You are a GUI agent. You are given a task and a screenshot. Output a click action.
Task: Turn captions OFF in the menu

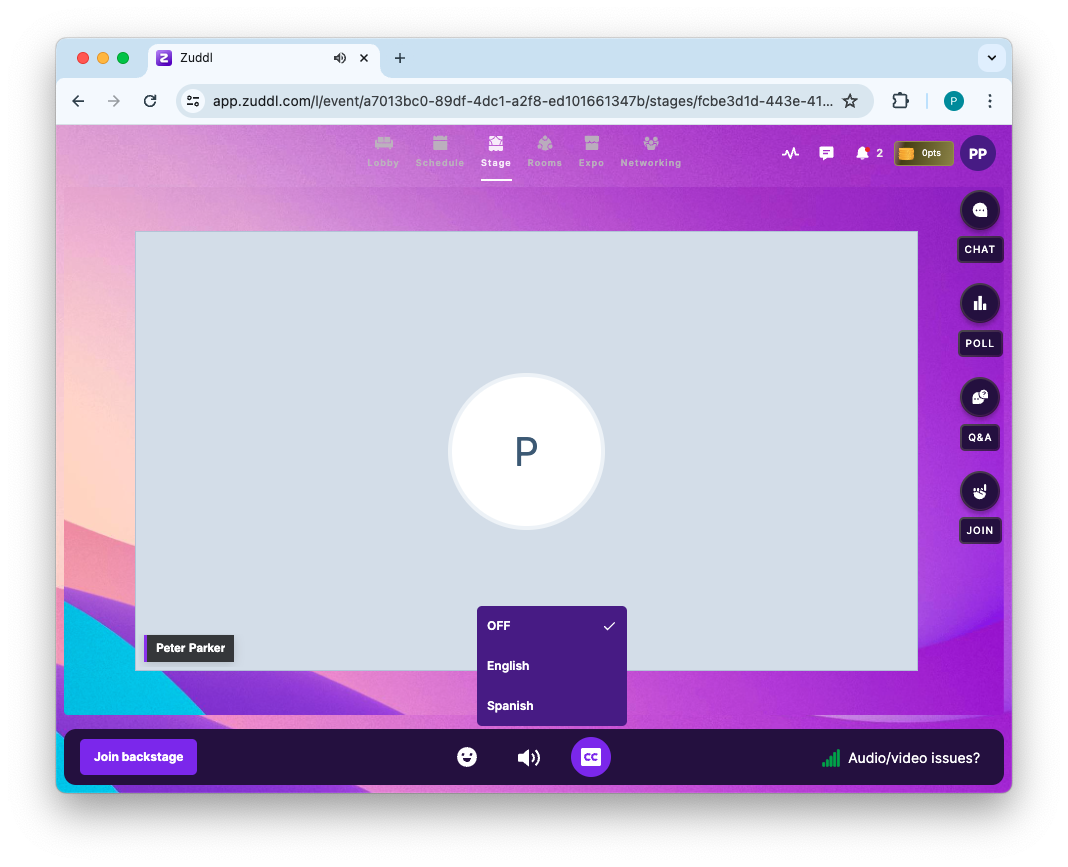click(552, 626)
